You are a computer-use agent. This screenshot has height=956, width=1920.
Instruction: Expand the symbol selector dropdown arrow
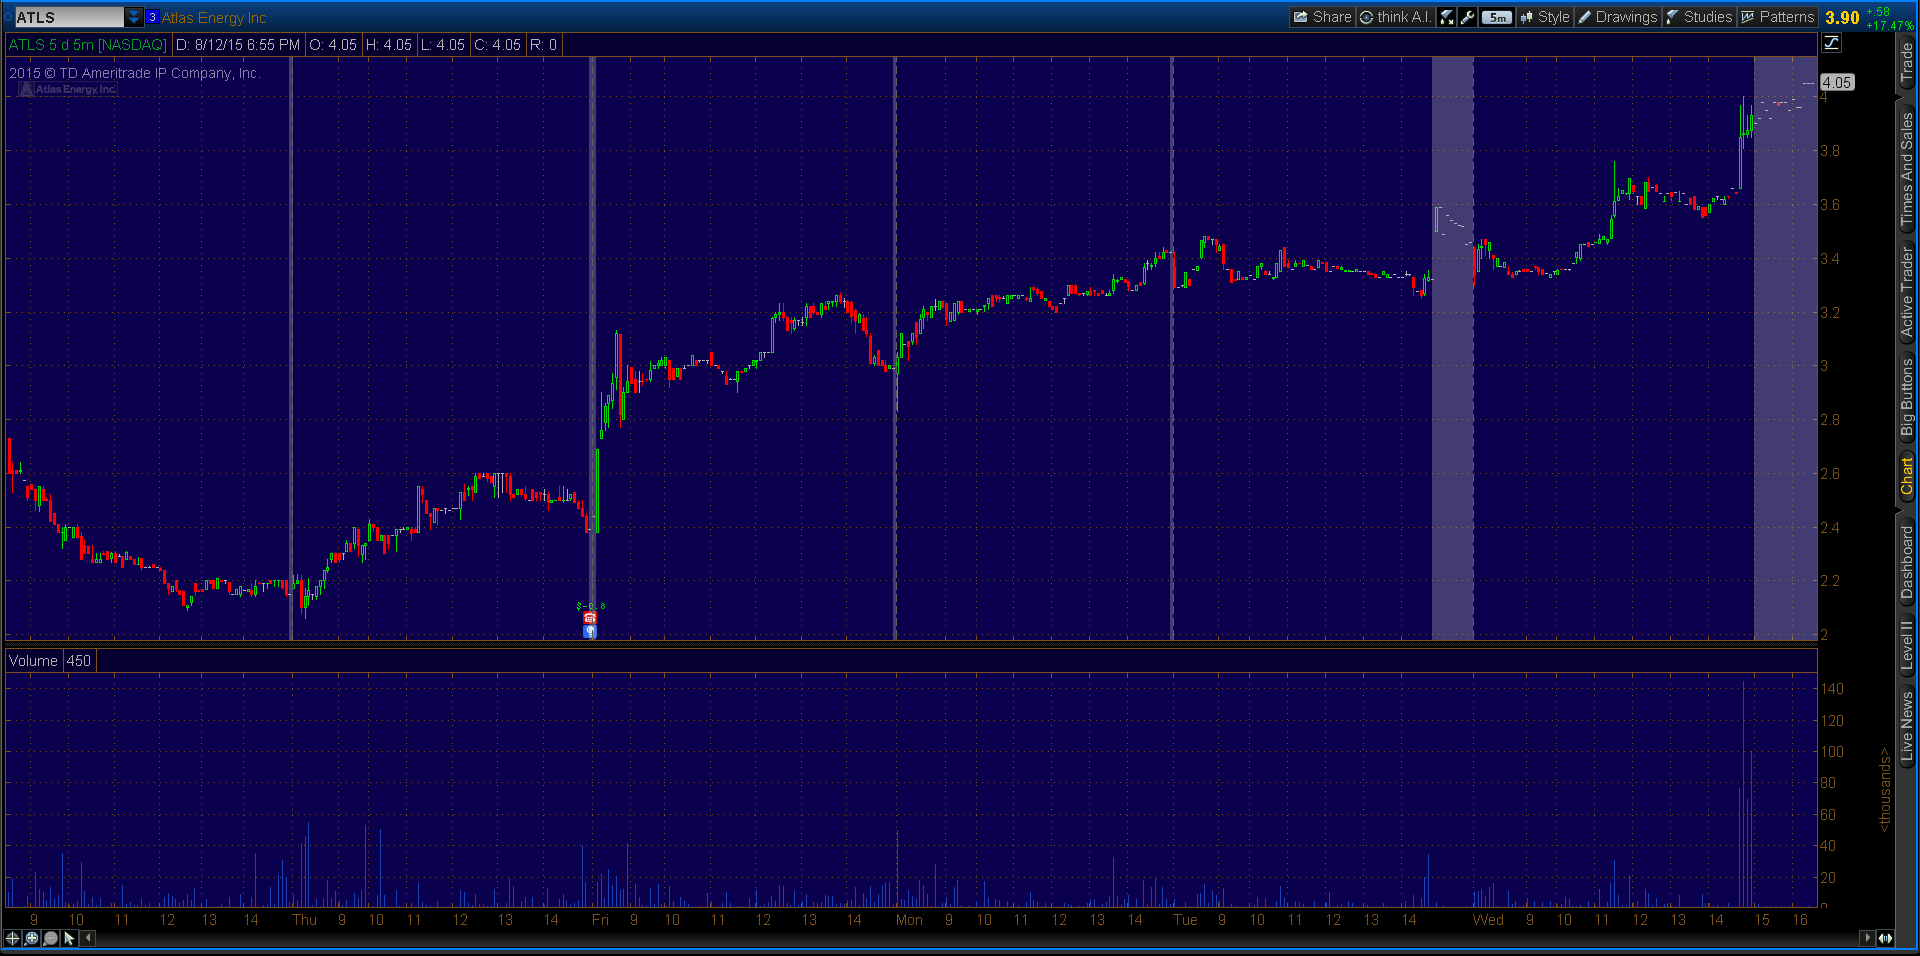[x=134, y=17]
